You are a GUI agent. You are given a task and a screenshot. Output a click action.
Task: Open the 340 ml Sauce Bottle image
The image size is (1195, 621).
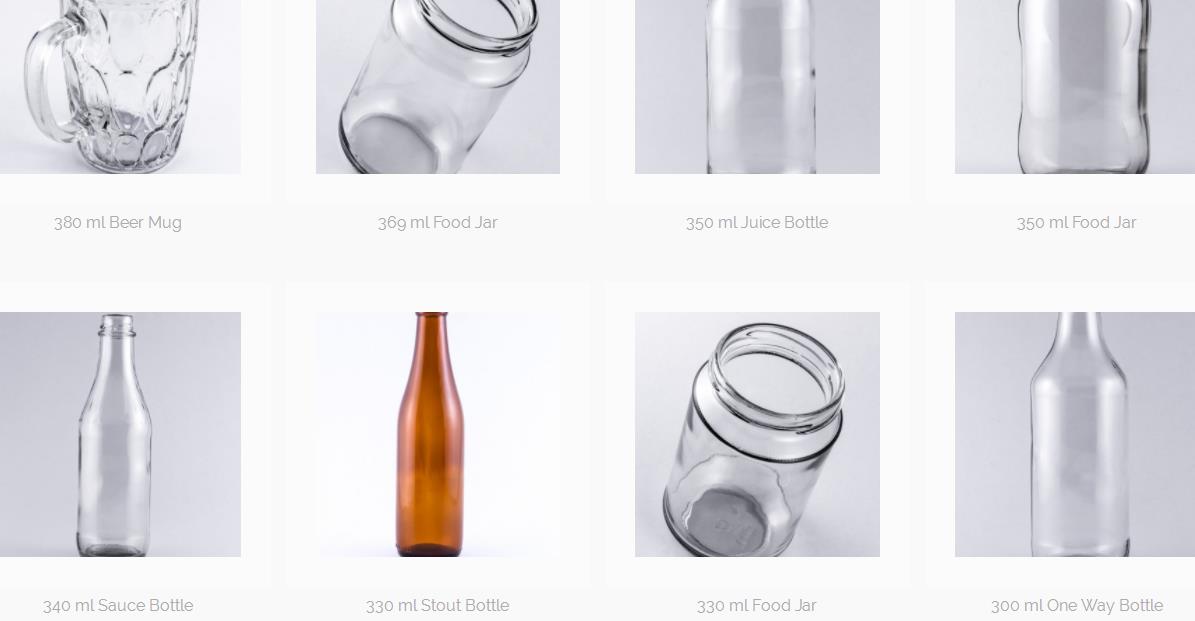(120, 434)
